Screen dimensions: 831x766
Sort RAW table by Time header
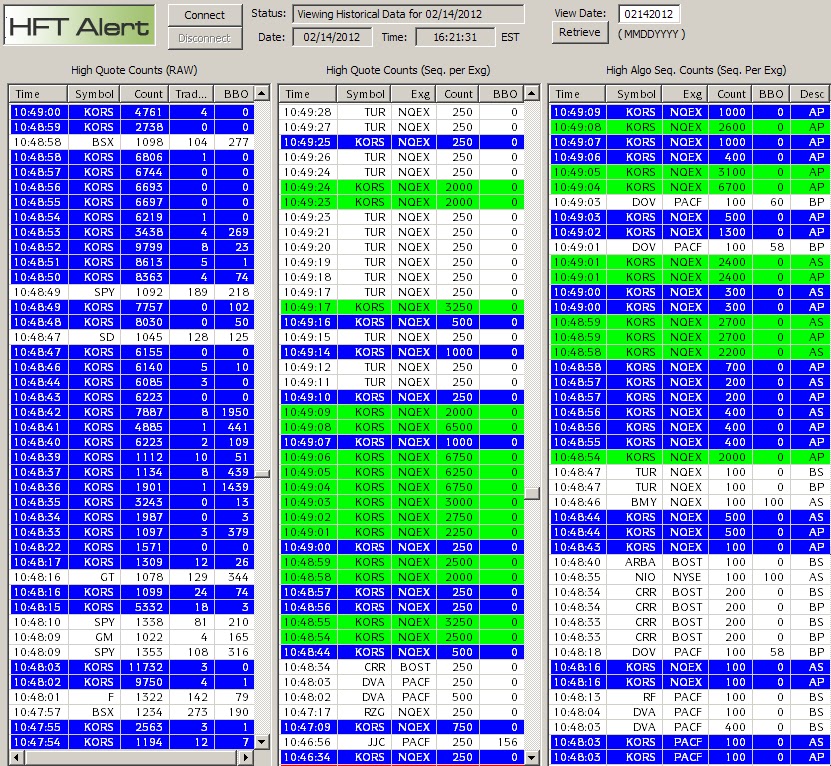tap(38, 94)
